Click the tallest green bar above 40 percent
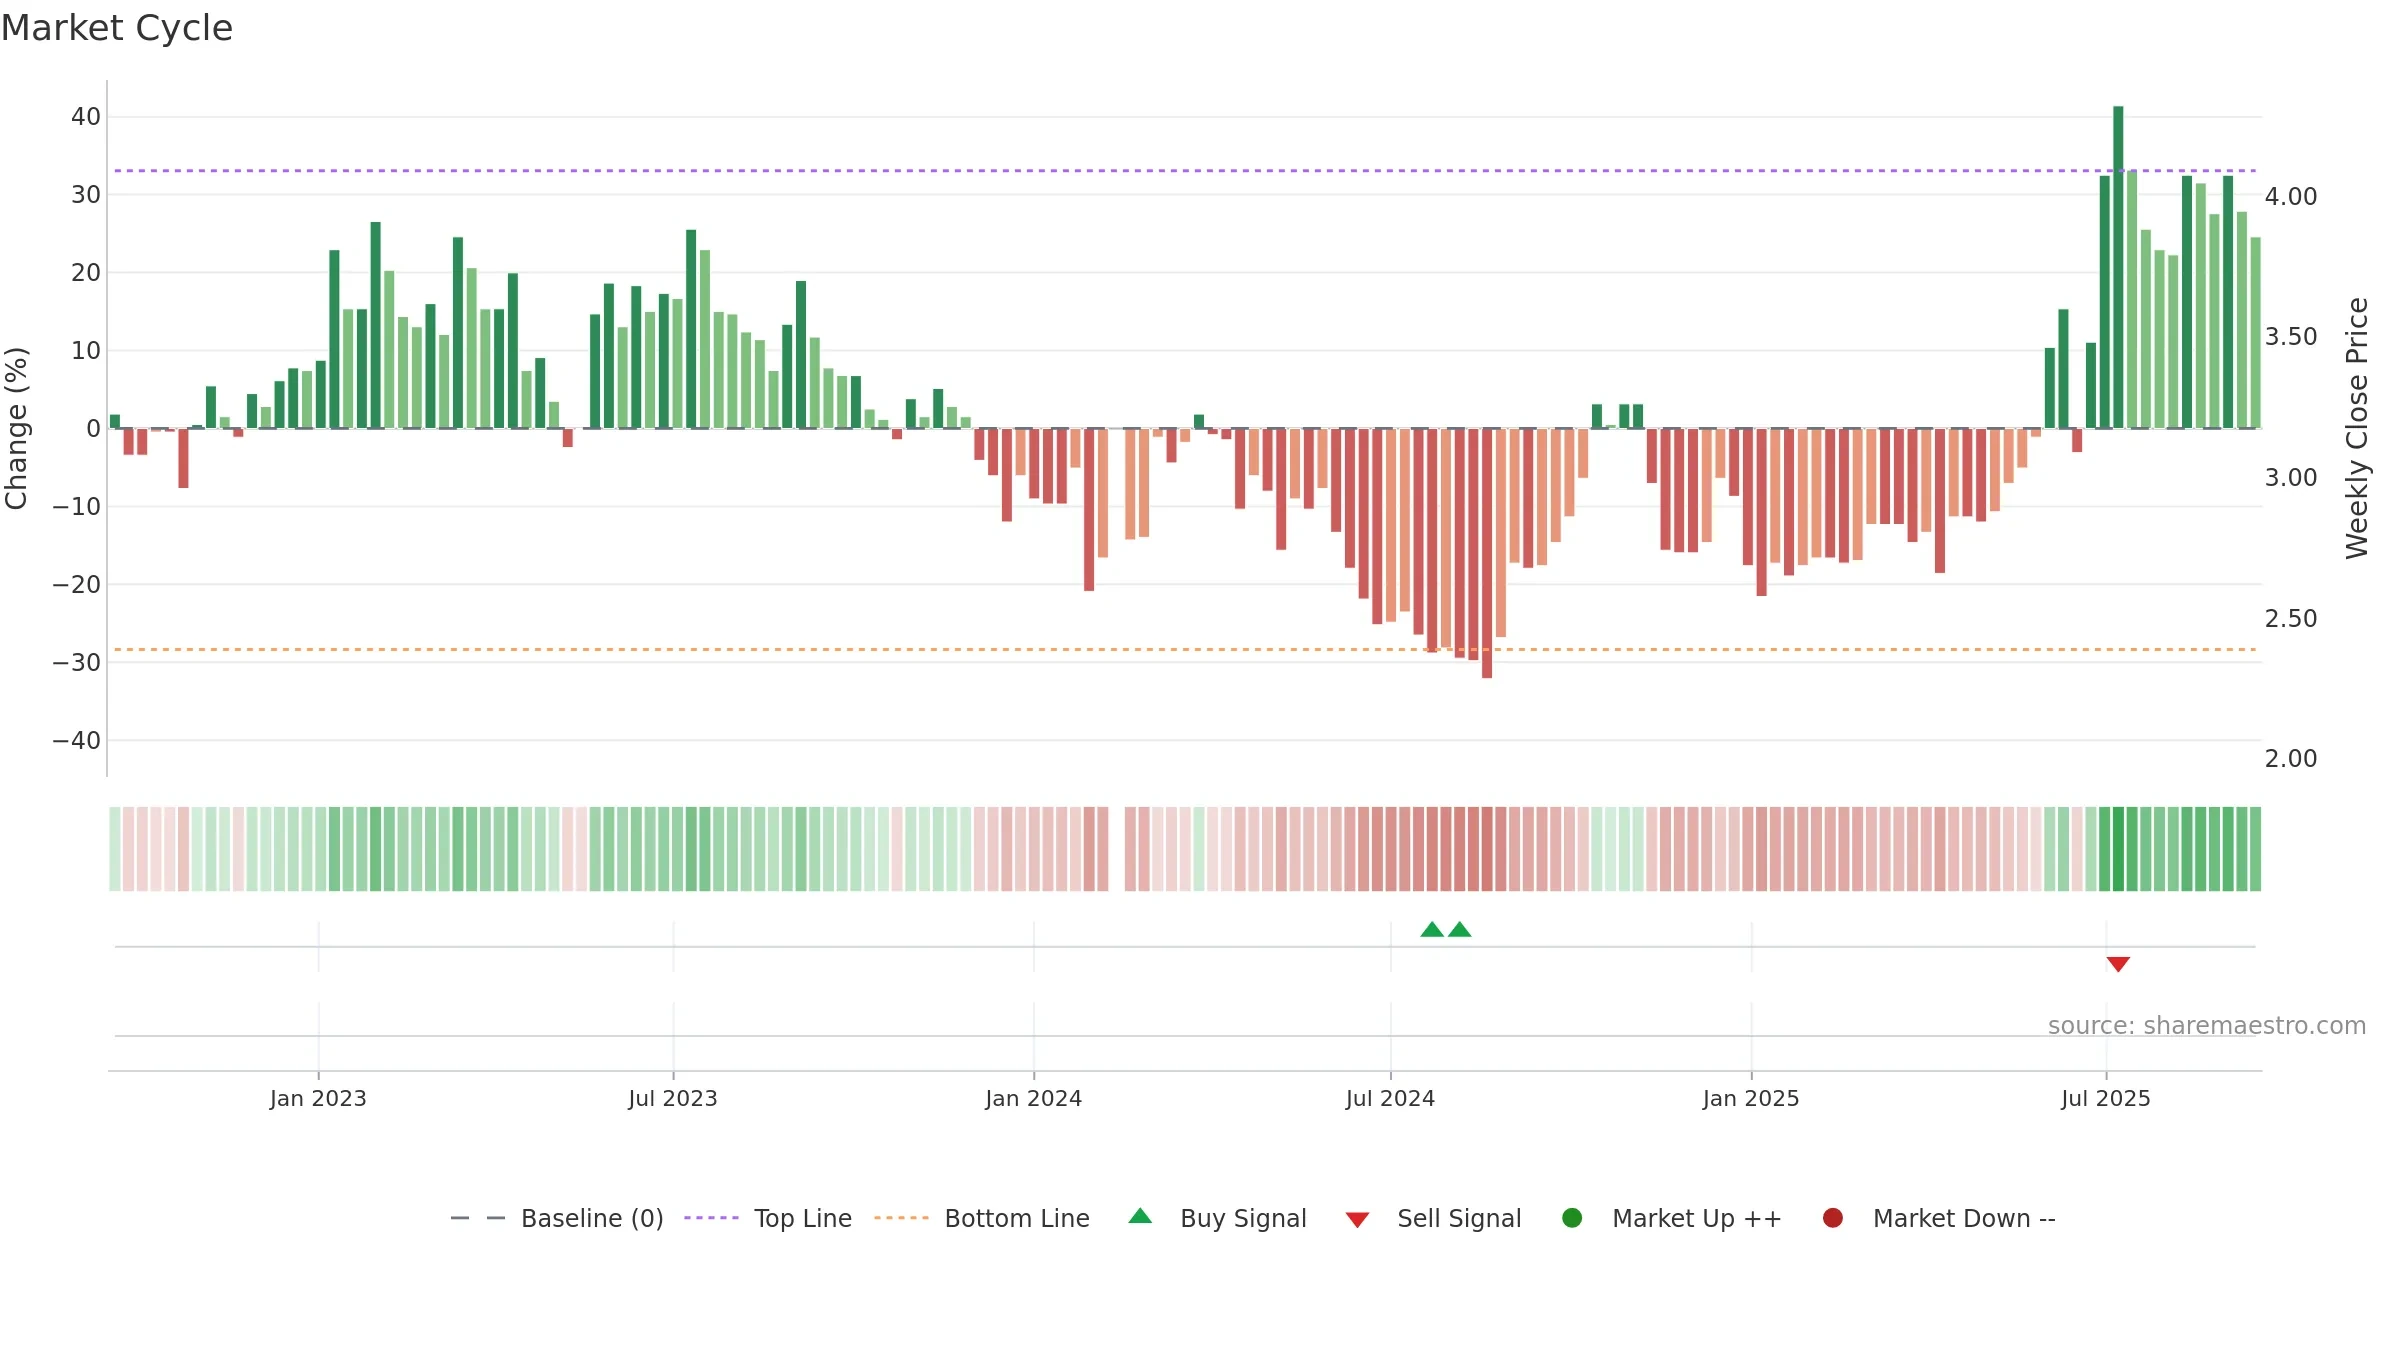Image resolution: width=2400 pixels, height=1350 pixels. (2118, 267)
